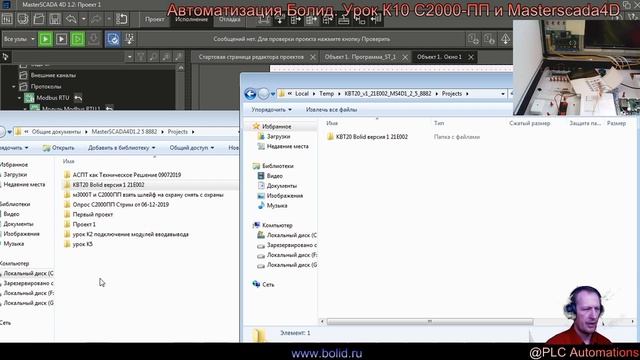Open Общий доступ dropdown
Viewport: 640px width, 360px height.
pyautogui.click(x=191, y=148)
